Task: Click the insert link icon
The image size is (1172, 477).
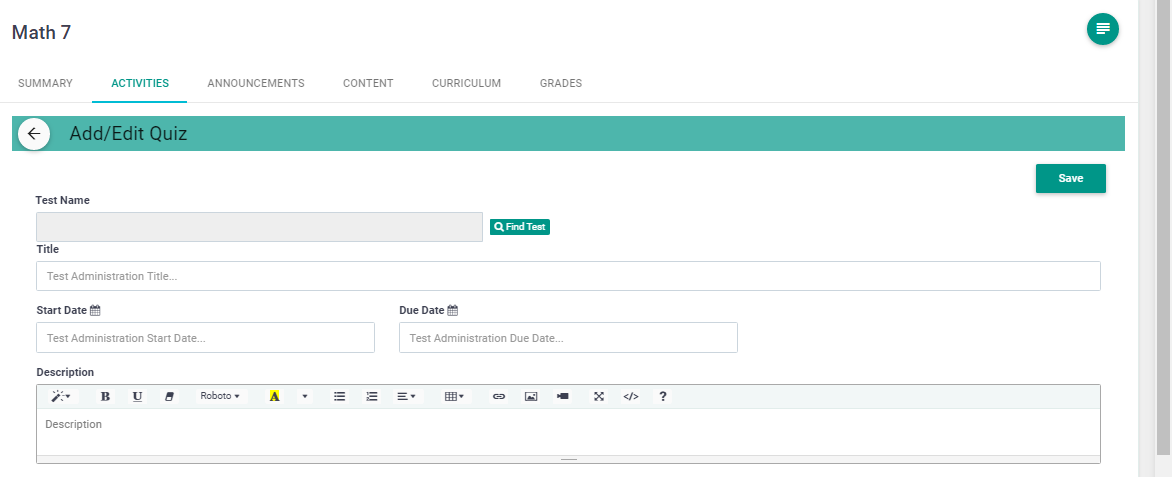Action: (x=499, y=396)
